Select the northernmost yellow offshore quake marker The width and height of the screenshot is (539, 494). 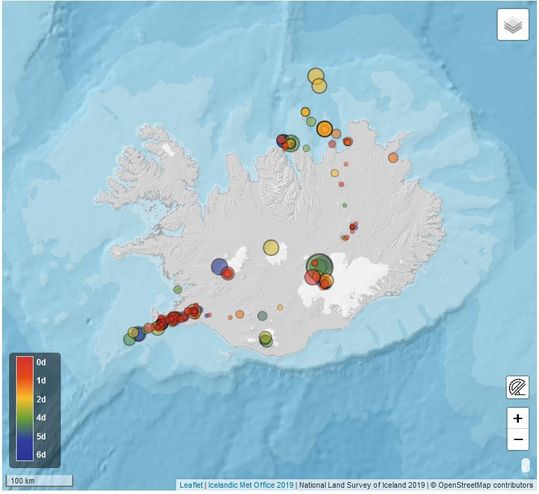pyautogui.click(x=316, y=76)
